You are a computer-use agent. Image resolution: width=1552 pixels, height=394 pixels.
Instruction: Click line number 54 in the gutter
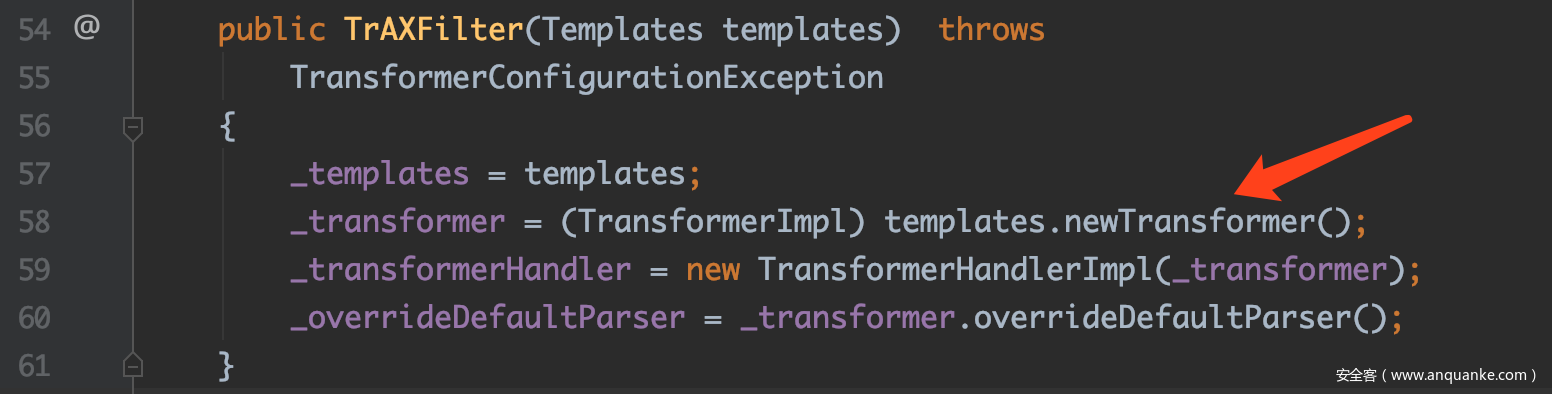click(x=35, y=30)
